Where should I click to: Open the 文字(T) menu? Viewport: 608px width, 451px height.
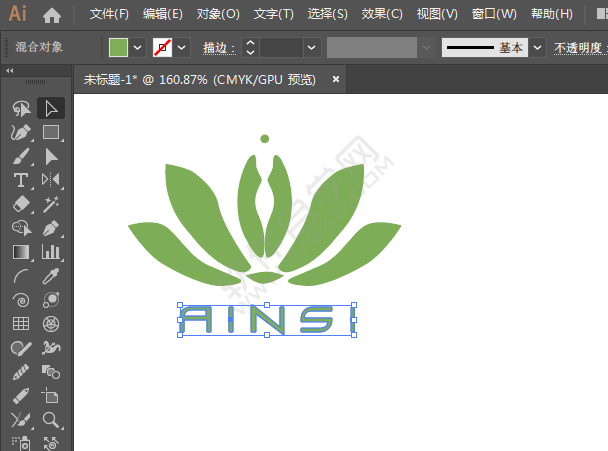tap(274, 14)
